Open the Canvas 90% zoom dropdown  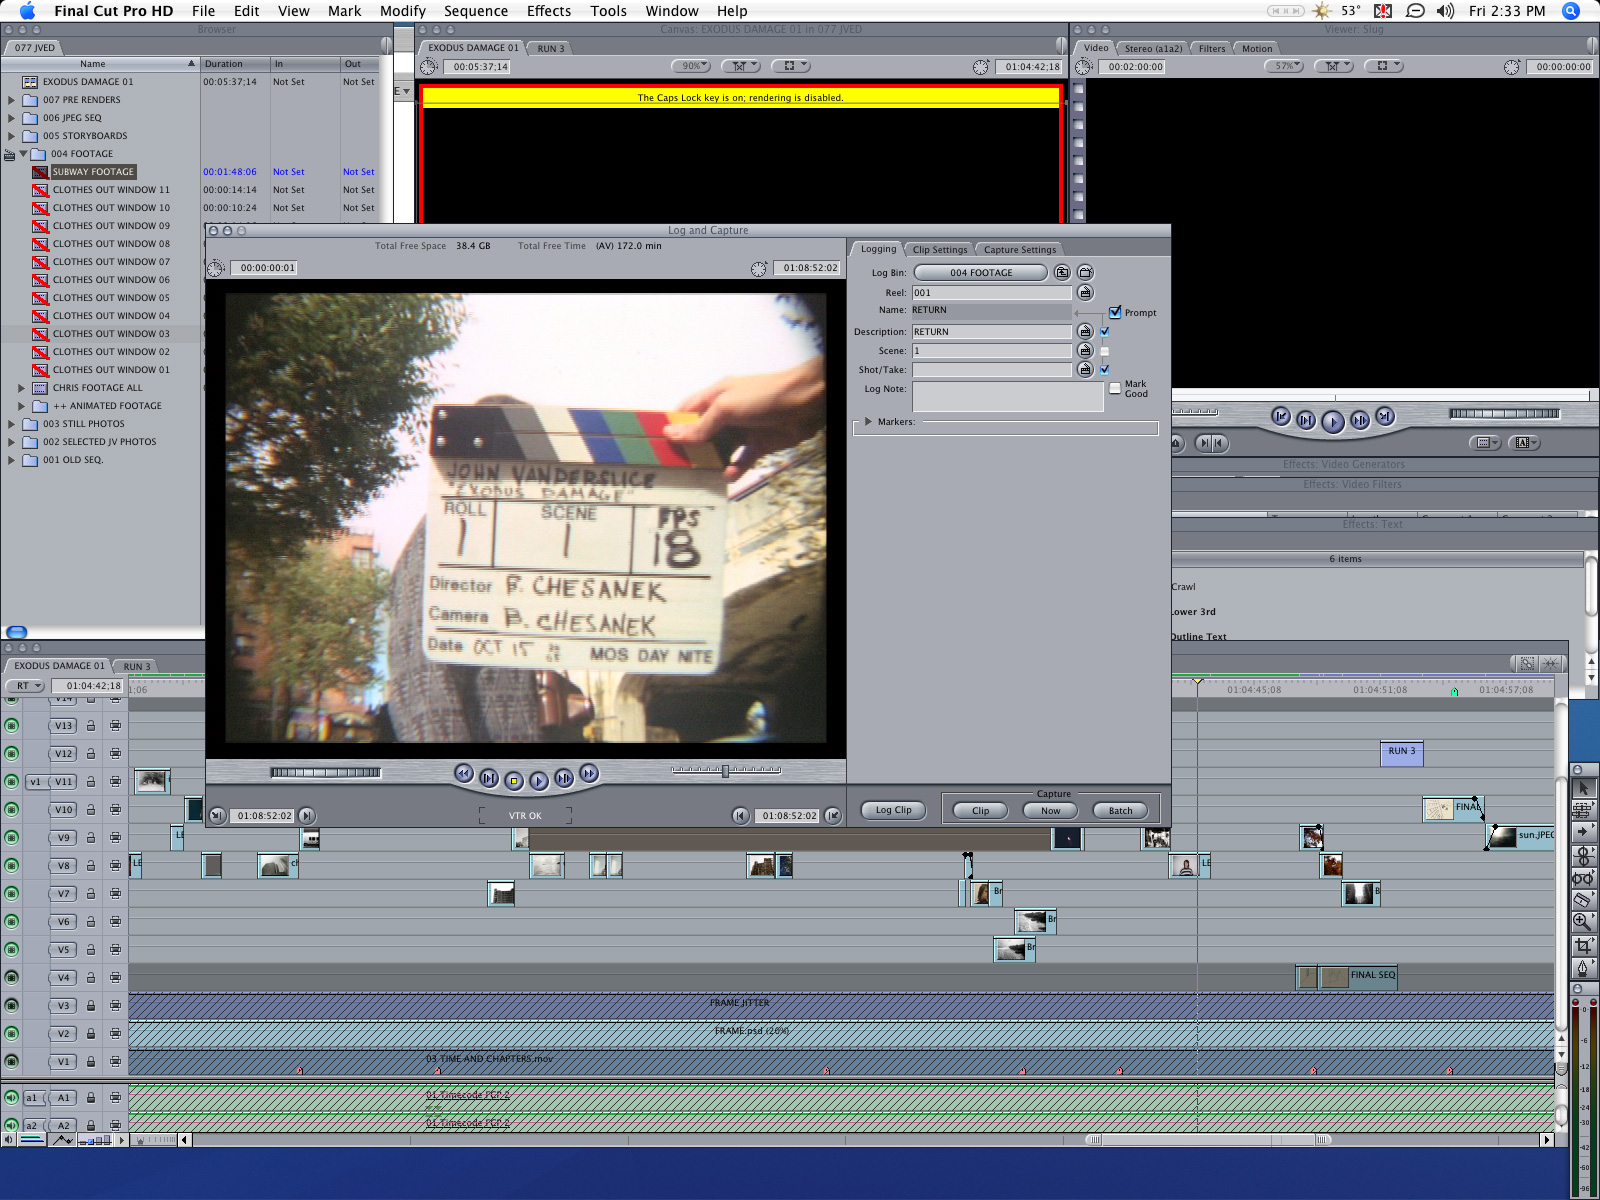tap(691, 66)
